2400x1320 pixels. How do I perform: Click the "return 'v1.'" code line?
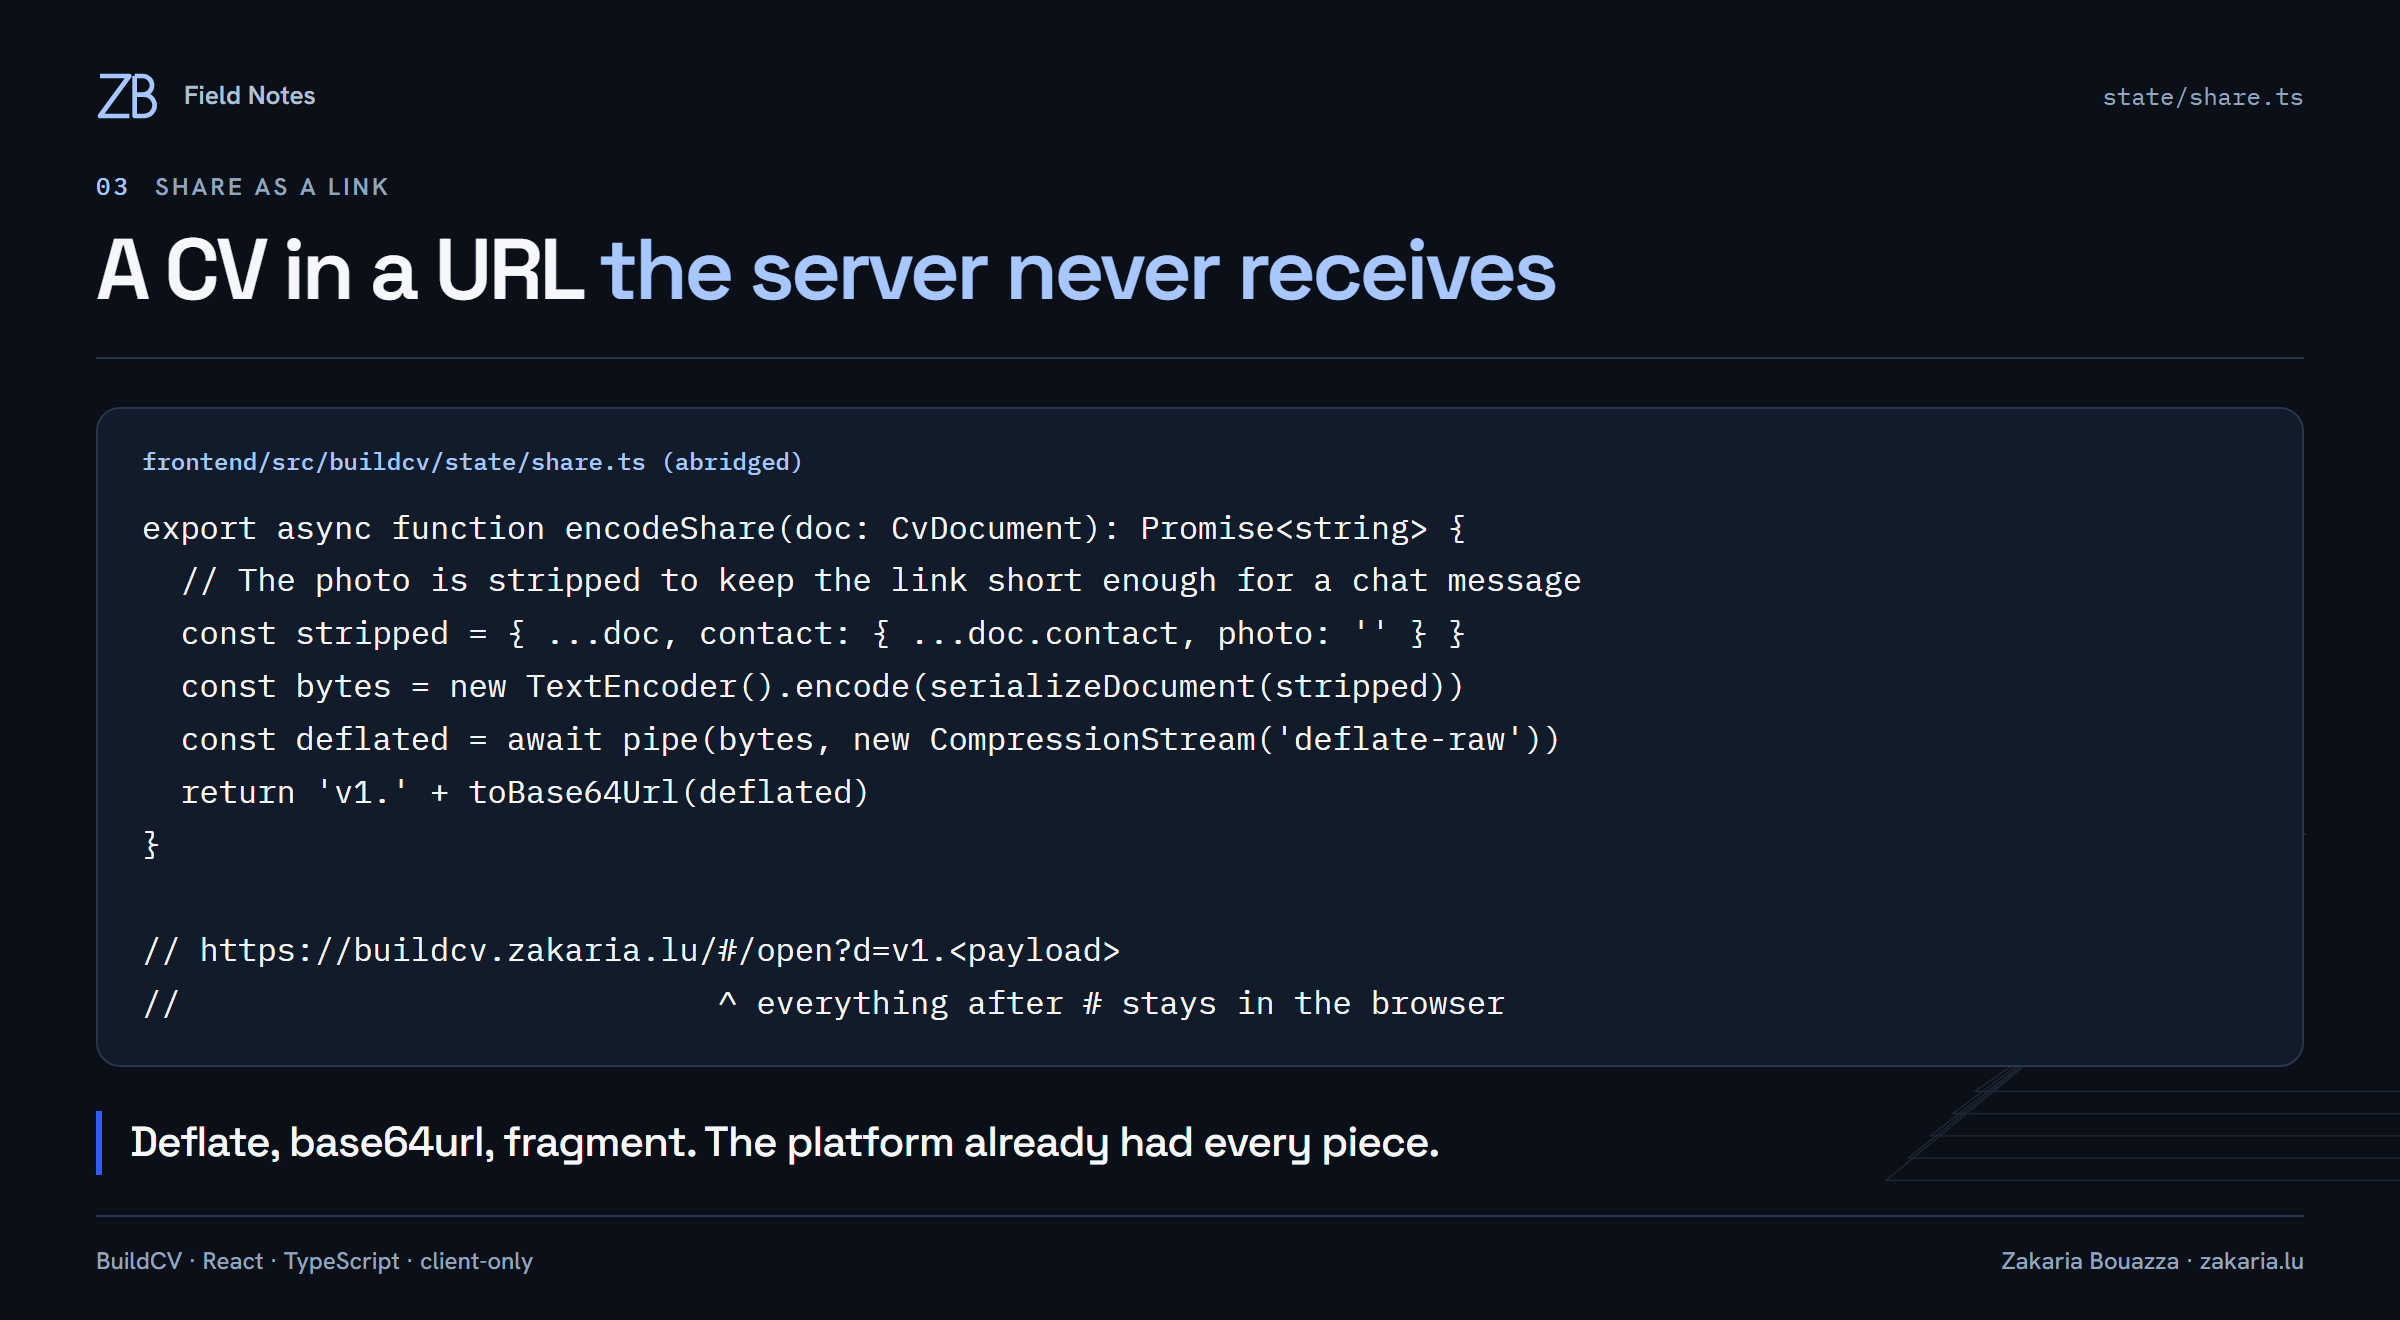coord(525,793)
